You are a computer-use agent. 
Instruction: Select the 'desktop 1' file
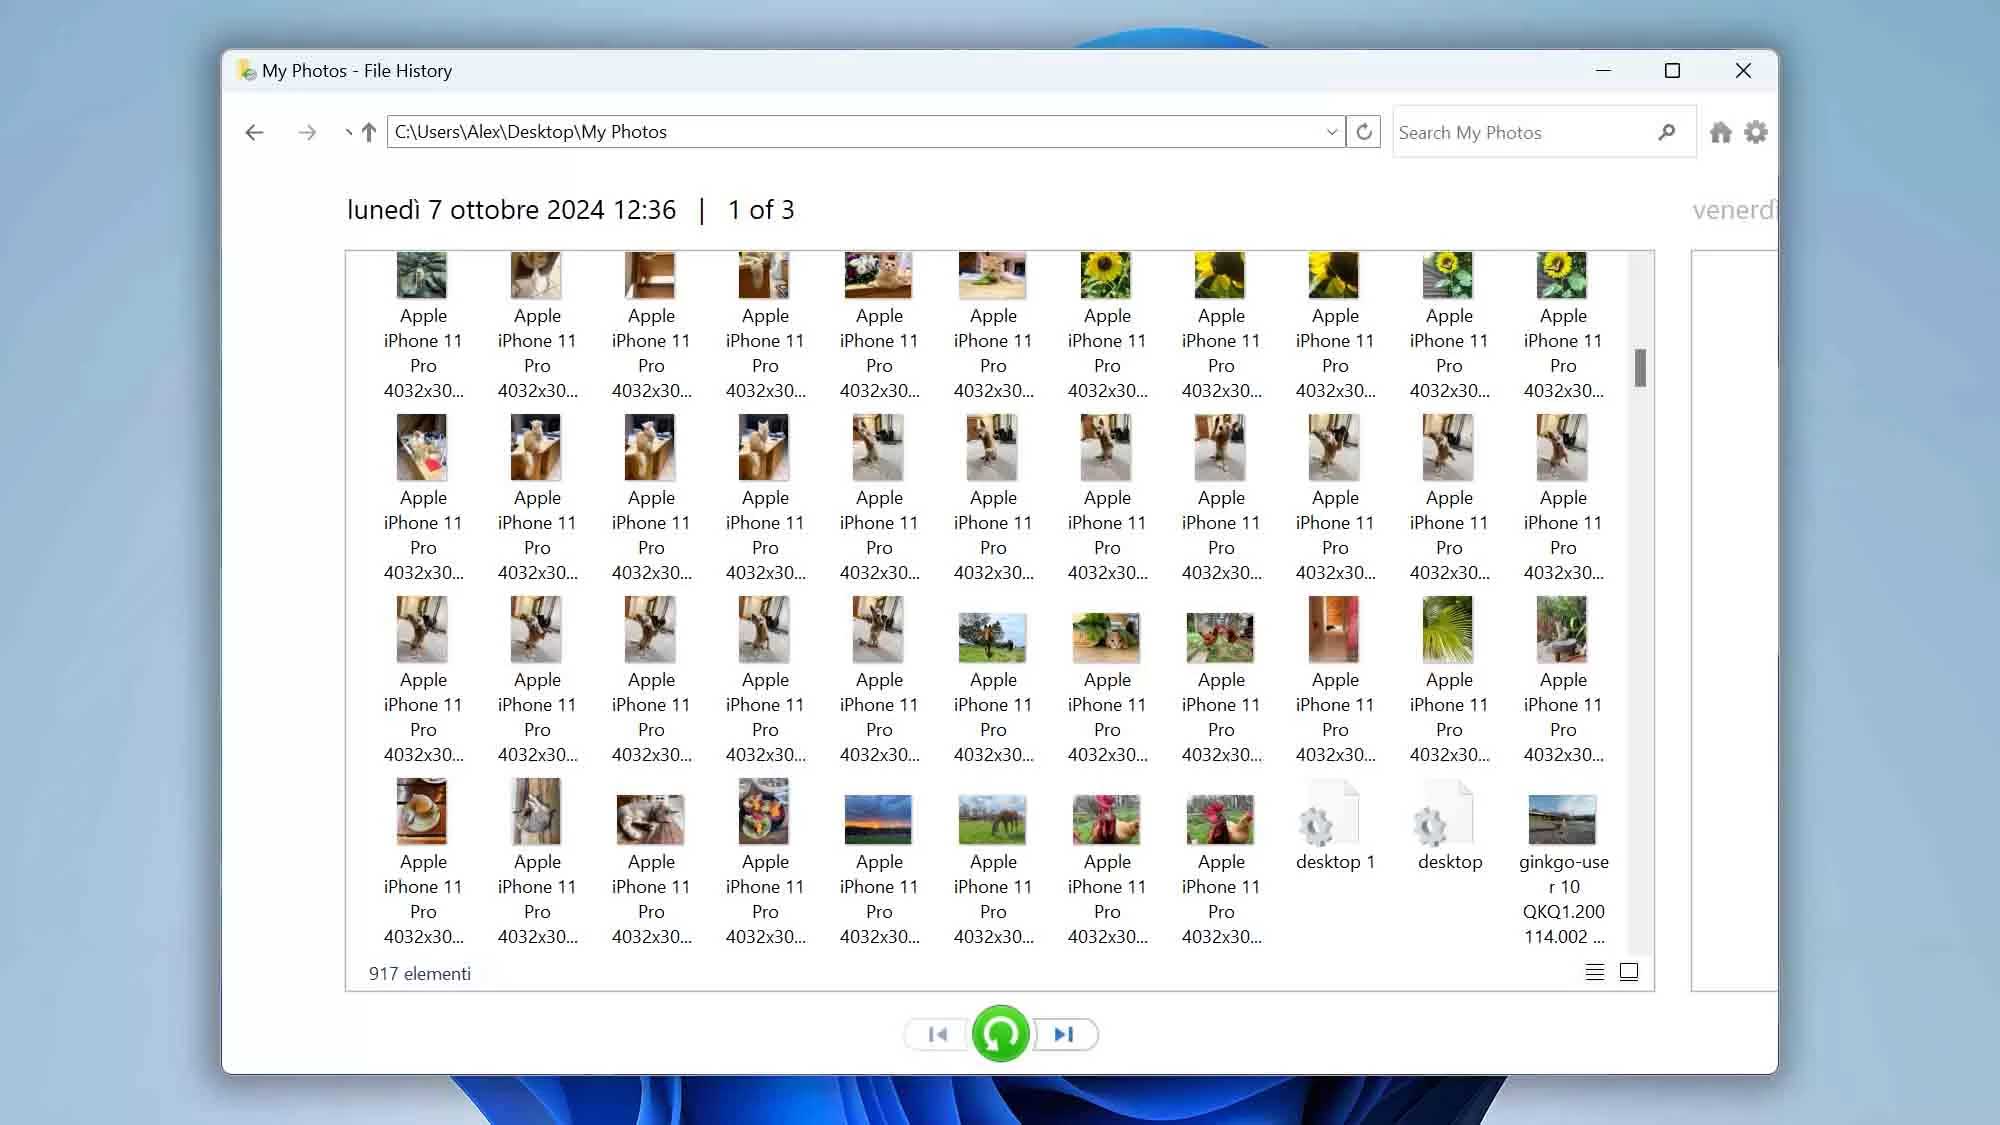point(1334,826)
